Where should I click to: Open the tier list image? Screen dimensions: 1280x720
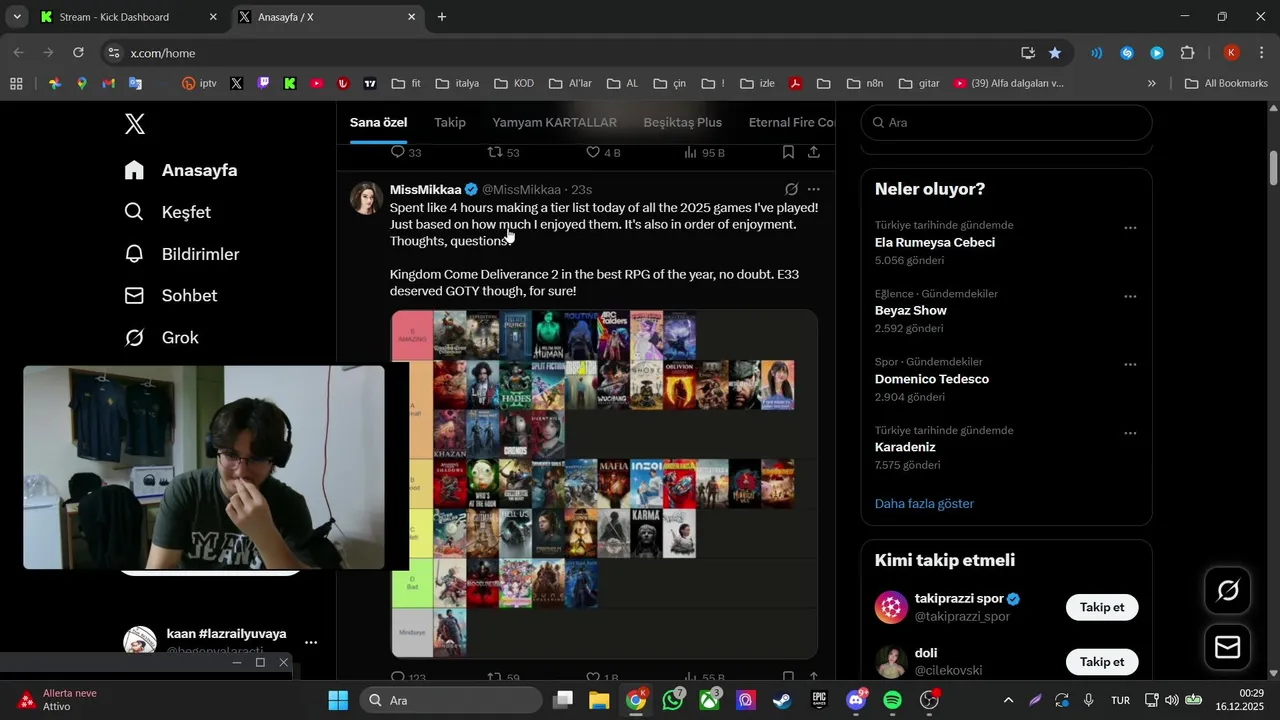click(x=604, y=484)
